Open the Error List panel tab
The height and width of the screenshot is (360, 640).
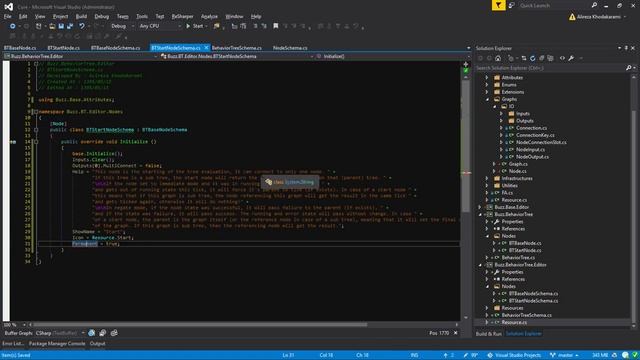click(13, 344)
